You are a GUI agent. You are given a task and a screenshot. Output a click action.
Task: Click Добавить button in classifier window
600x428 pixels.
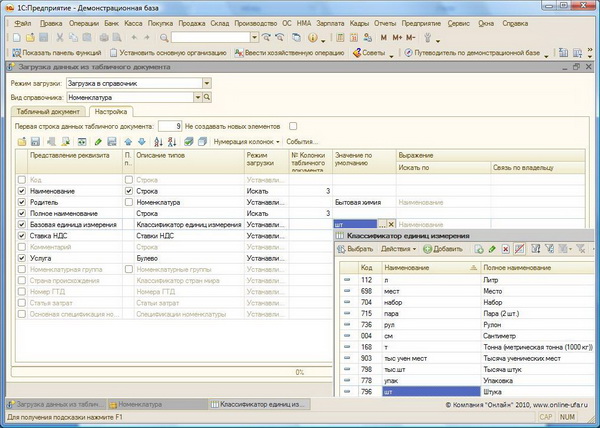click(443, 247)
